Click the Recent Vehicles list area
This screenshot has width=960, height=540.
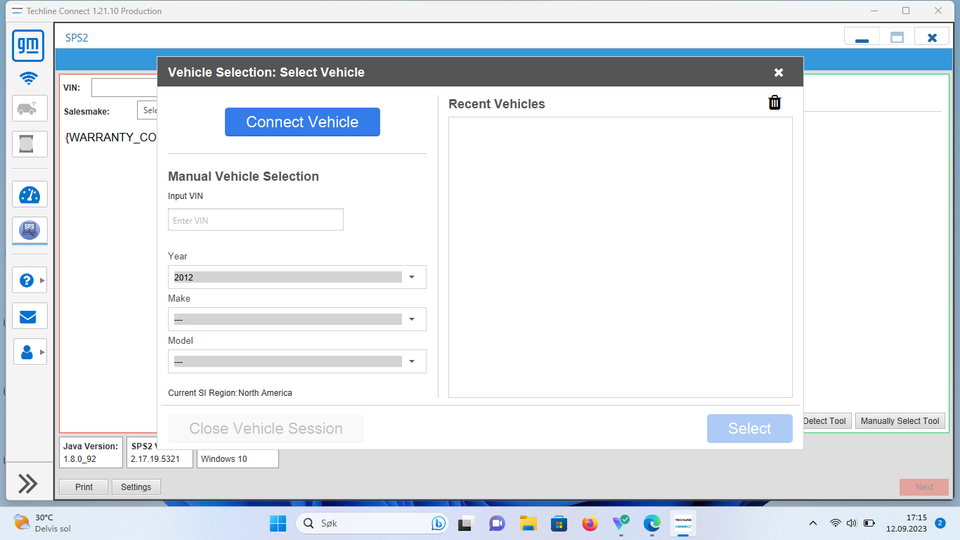click(620, 257)
